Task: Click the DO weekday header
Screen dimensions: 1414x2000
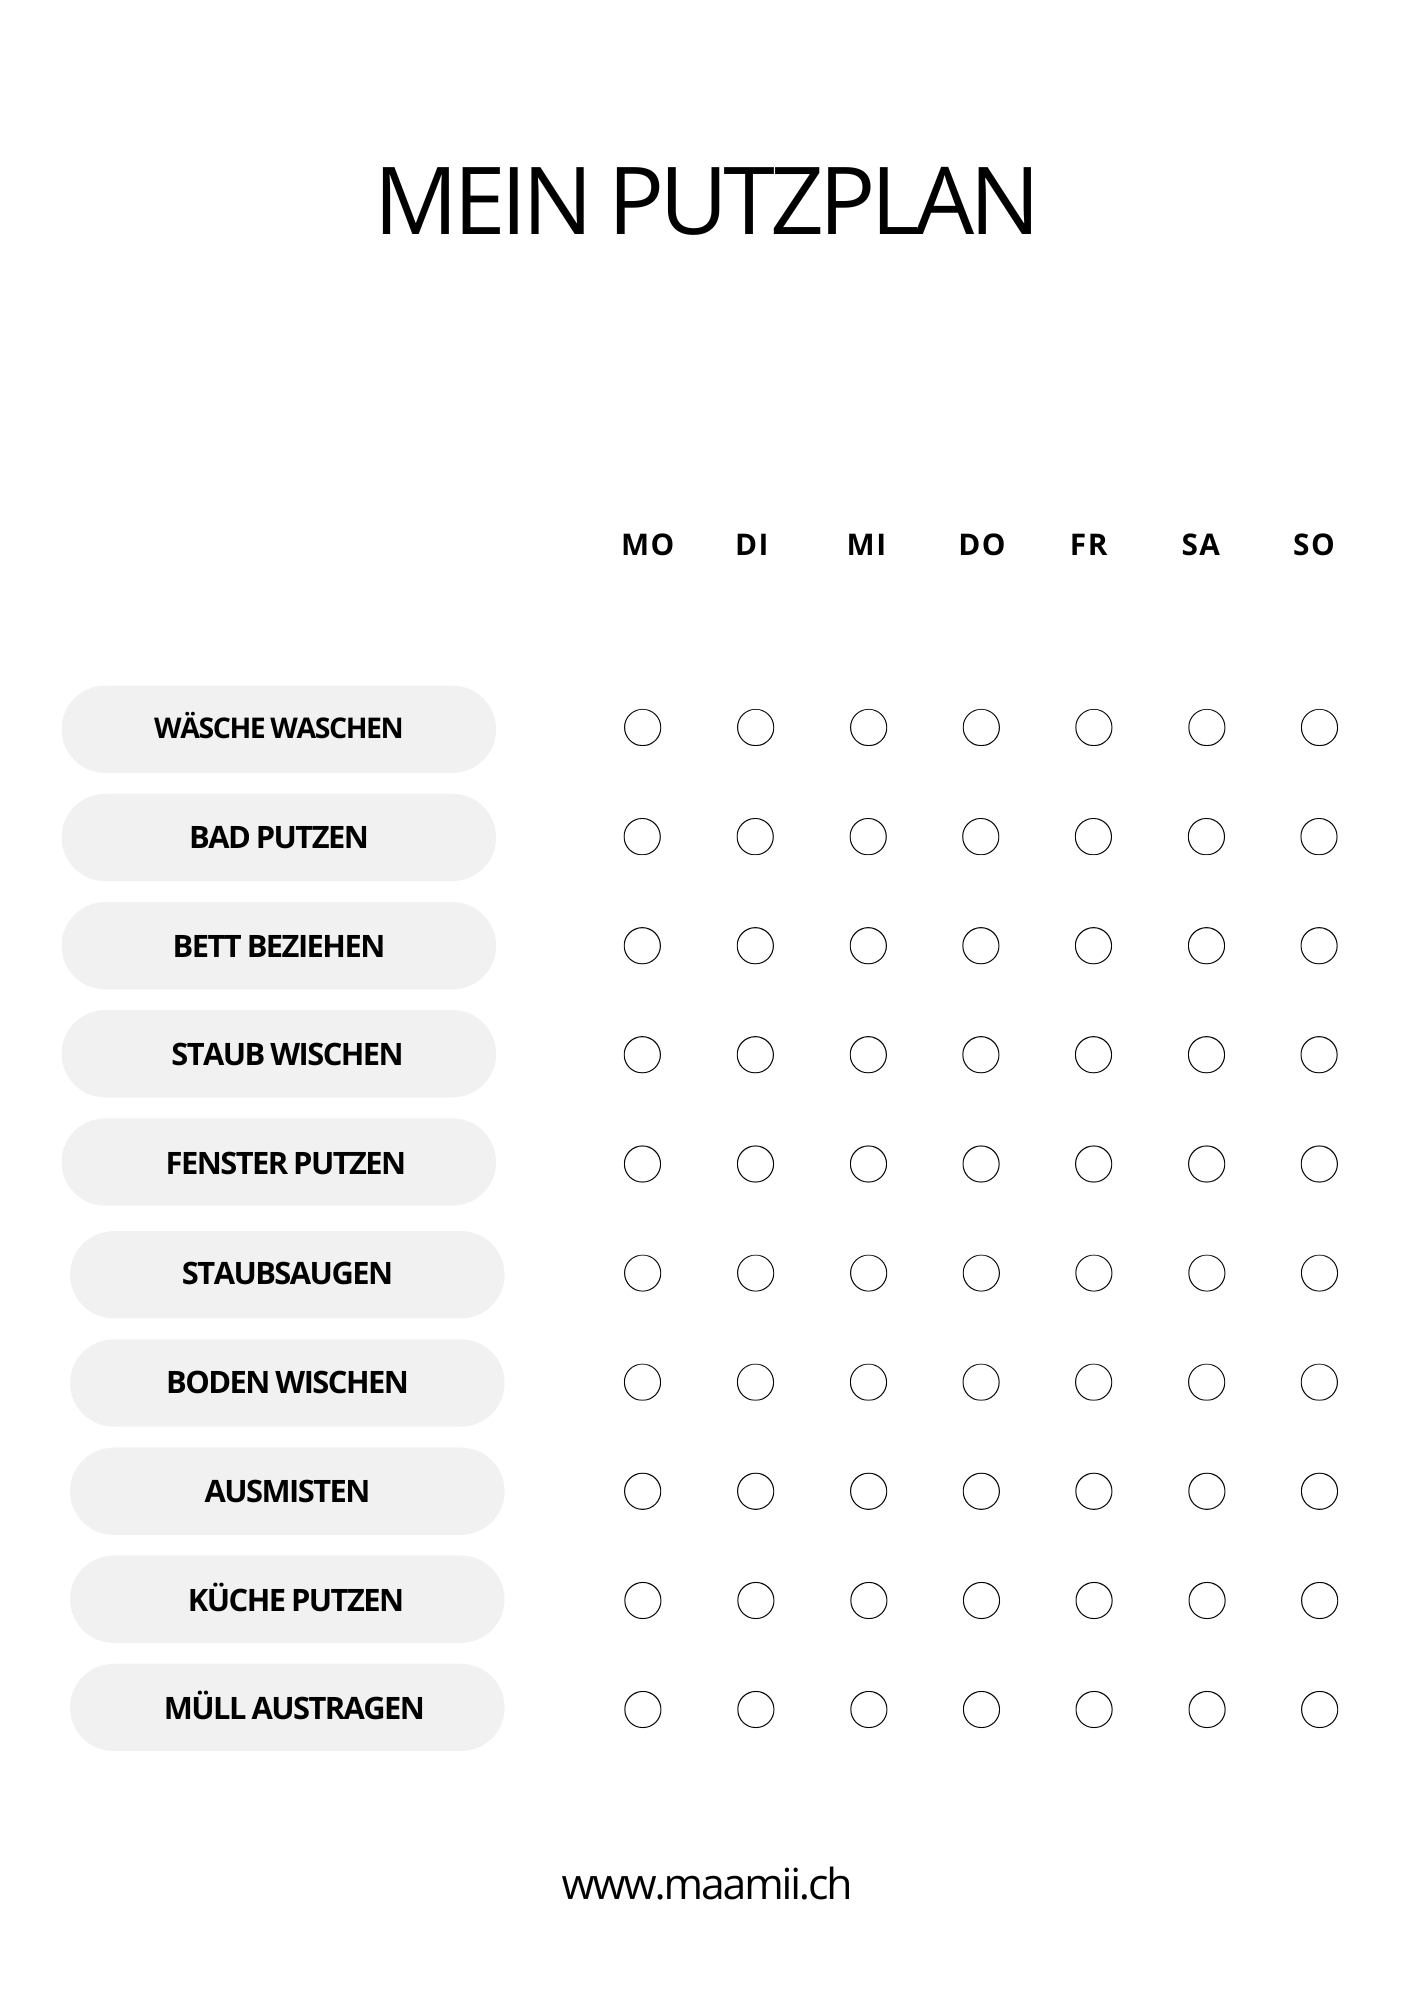Action: tap(982, 545)
